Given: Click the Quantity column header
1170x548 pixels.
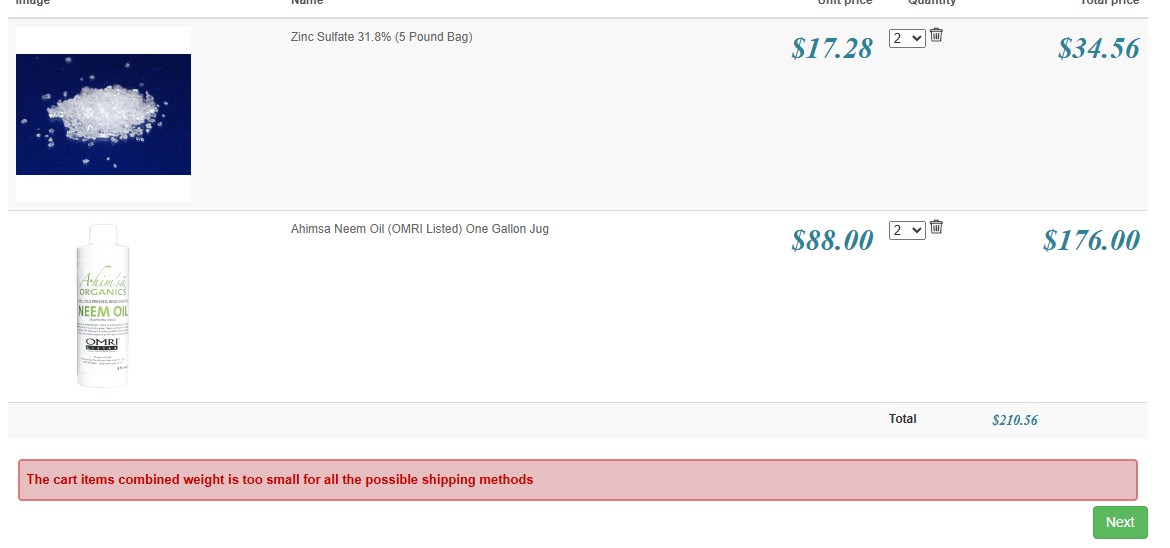Looking at the screenshot, I should [x=931, y=3].
